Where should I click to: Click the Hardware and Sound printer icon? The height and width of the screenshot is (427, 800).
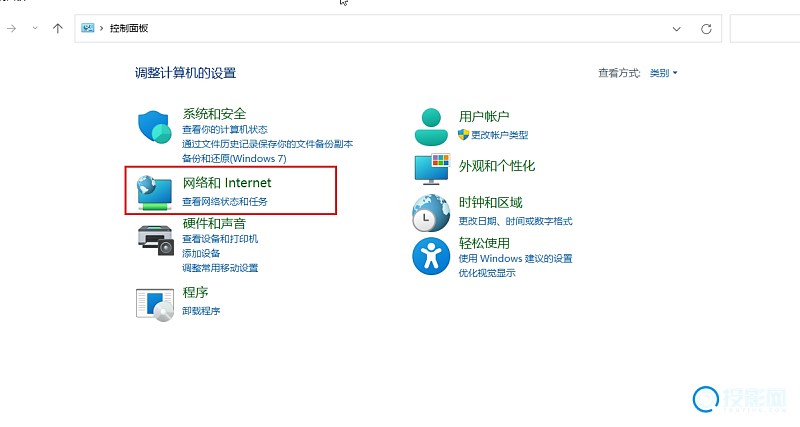click(155, 239)
